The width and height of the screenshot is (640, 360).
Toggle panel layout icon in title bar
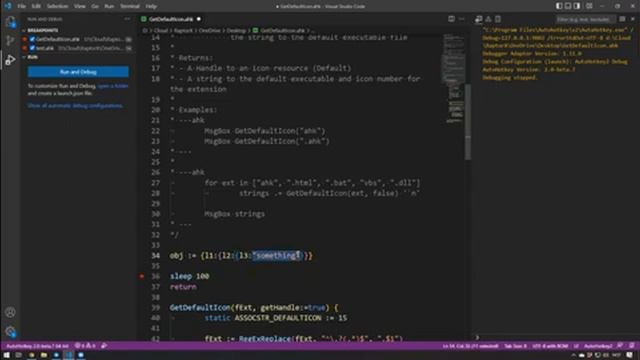[x=568, y=6]
